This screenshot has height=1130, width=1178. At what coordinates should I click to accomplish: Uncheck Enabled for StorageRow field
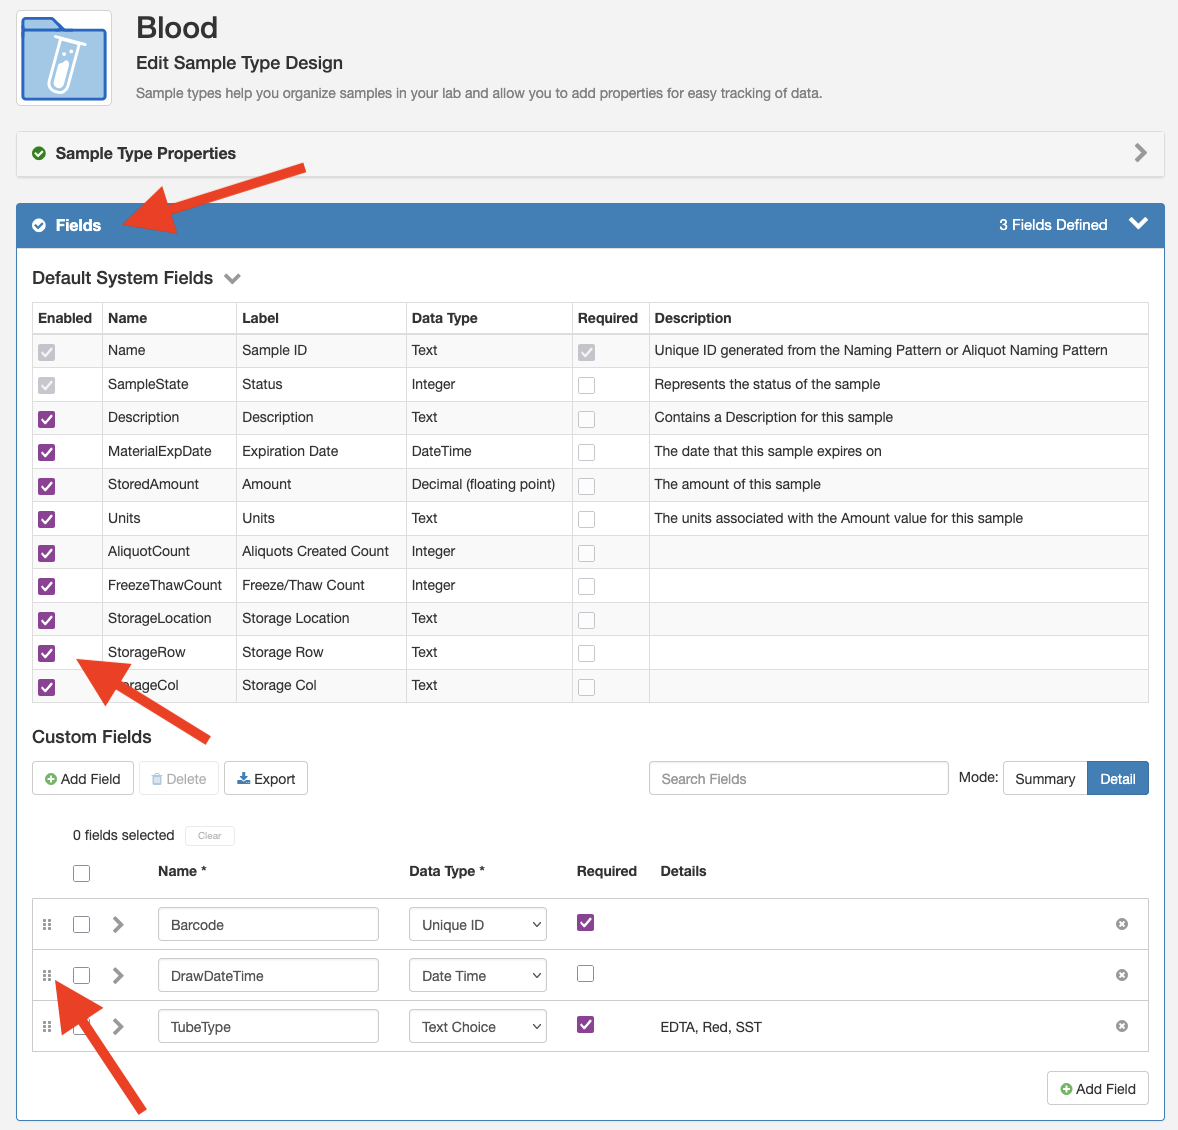click(x=47, y=653)
